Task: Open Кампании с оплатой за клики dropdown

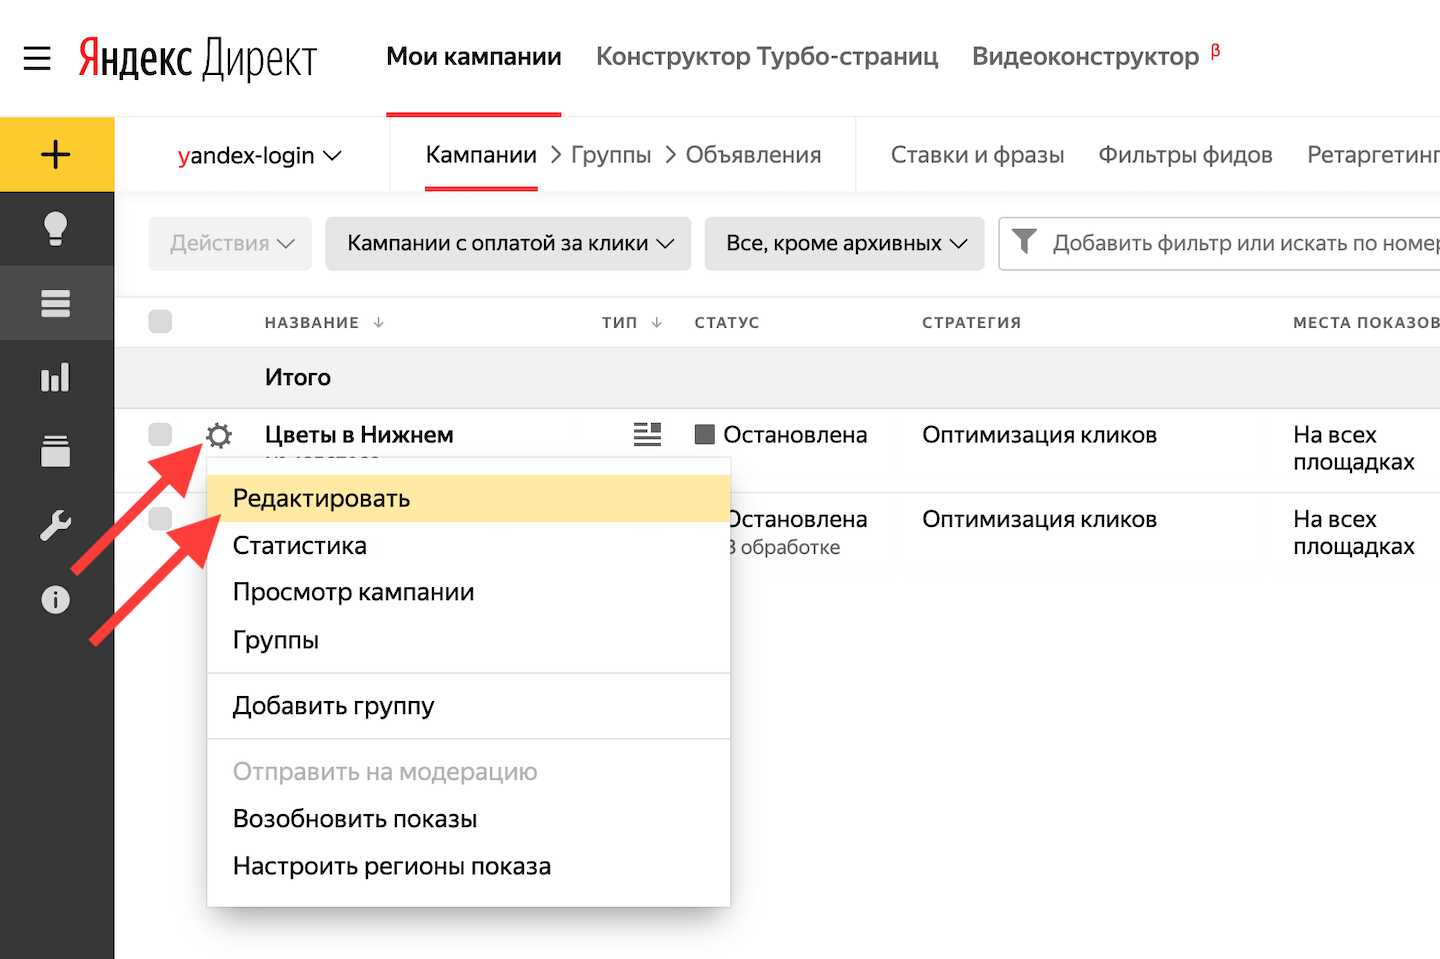Action: (x=508, y=243)
